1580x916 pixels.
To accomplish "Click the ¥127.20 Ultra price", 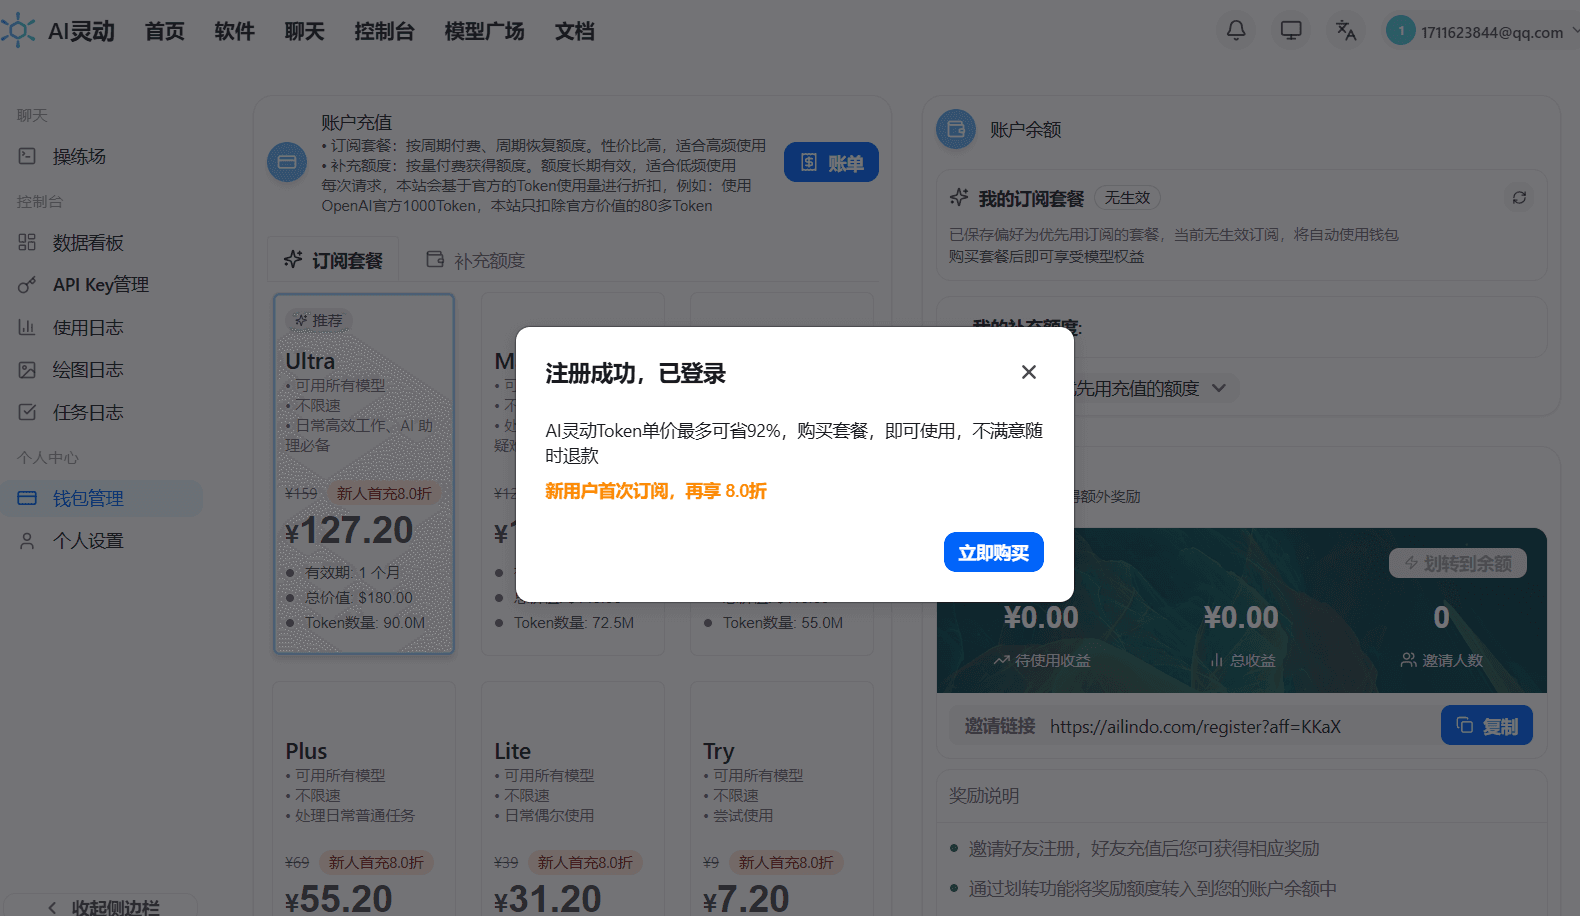I will pyautogui.click(x=349, y=530).
